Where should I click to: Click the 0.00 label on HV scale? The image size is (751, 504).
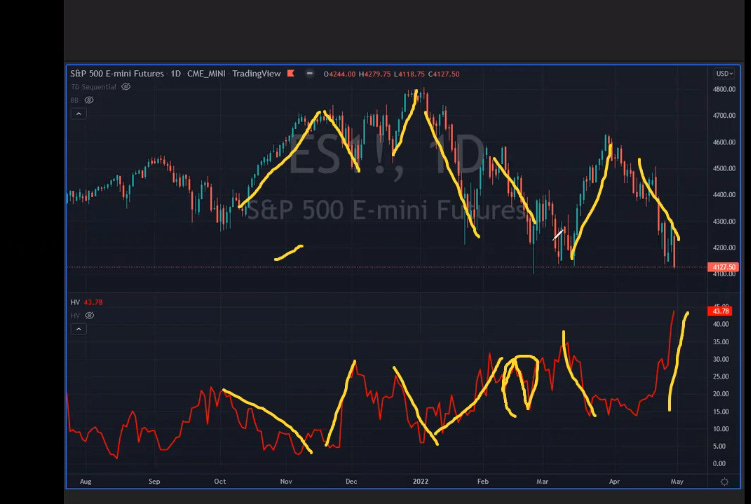coord(719,463)
